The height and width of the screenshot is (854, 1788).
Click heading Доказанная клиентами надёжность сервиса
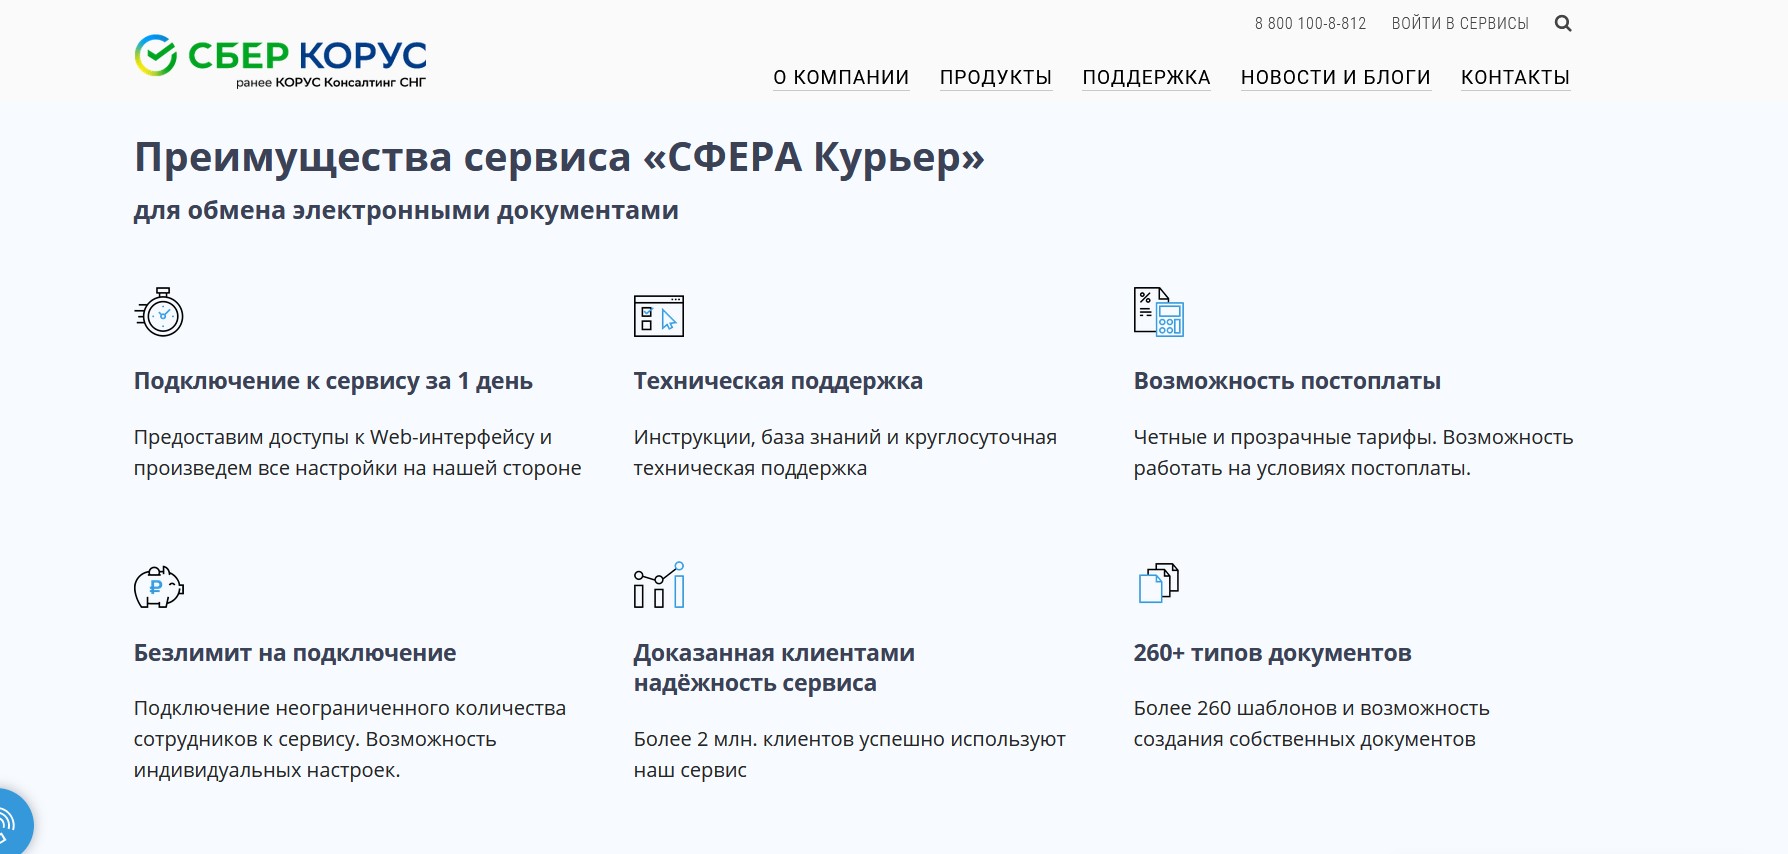point(774,668)
